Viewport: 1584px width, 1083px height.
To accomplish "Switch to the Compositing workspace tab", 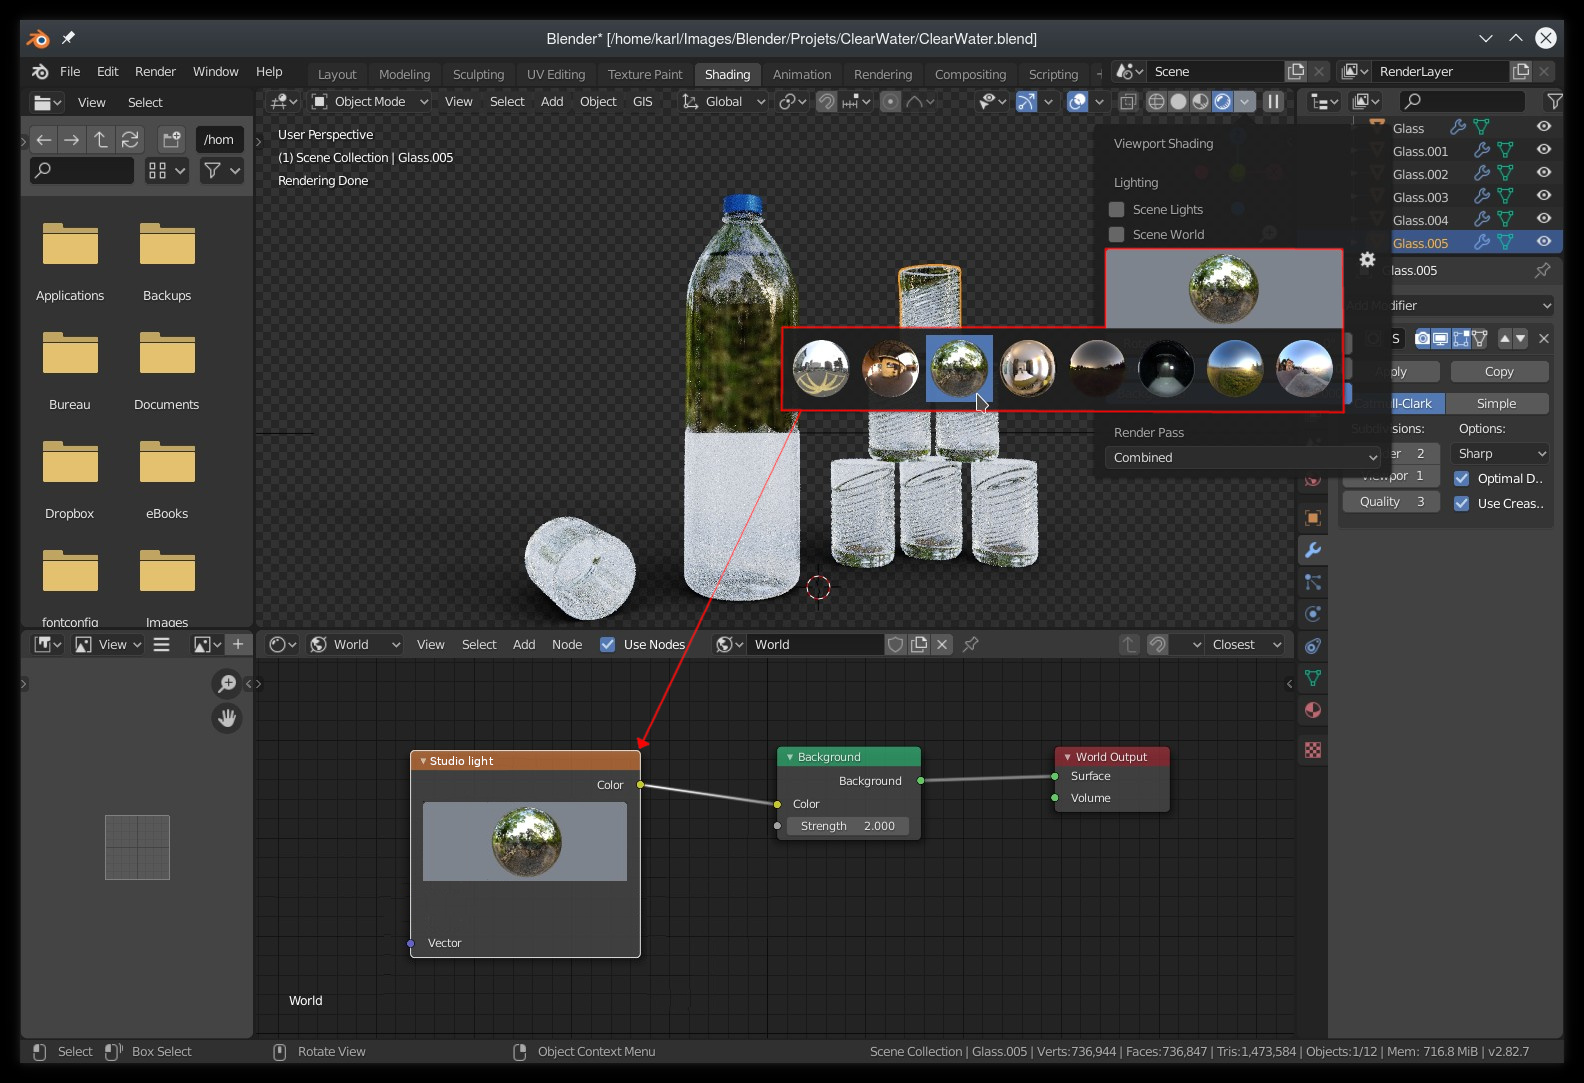I will pos(970,74).
